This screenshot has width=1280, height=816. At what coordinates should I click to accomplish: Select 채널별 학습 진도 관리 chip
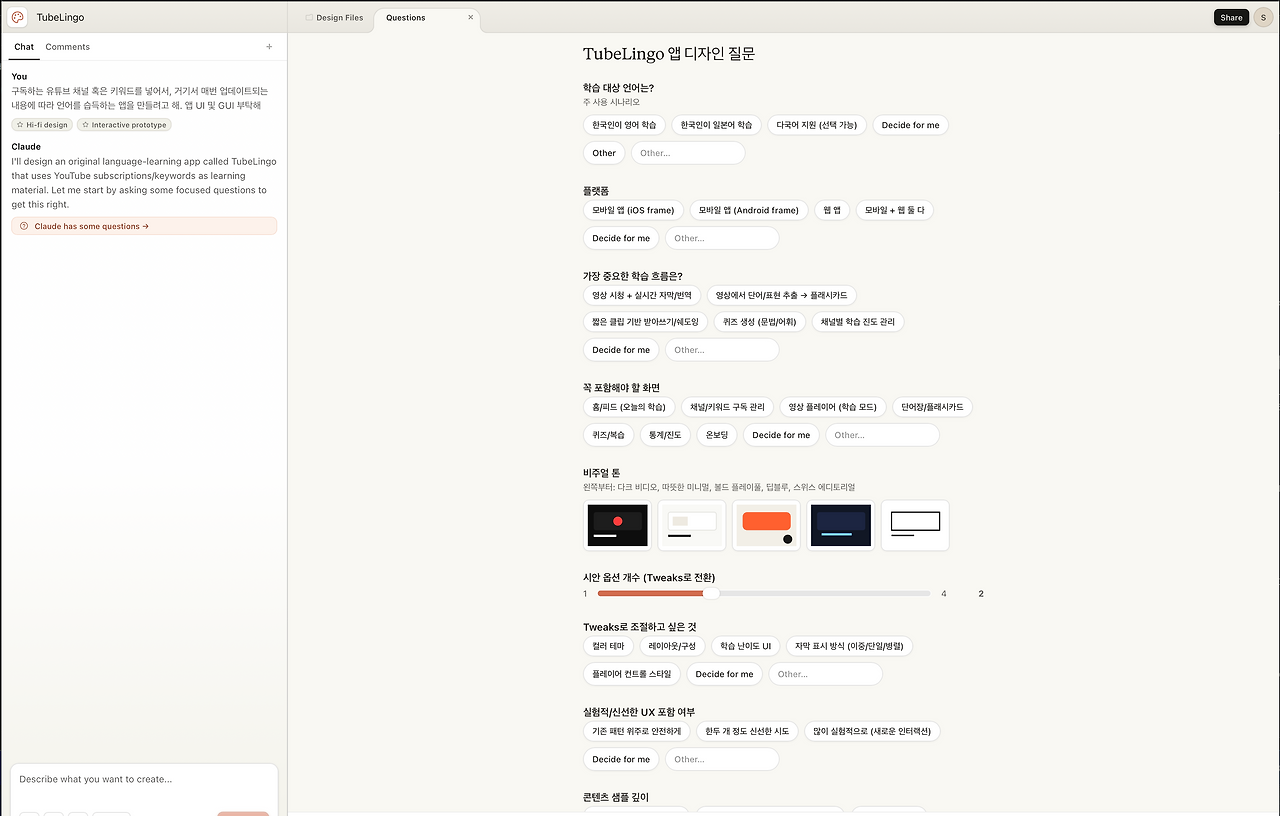858,322
